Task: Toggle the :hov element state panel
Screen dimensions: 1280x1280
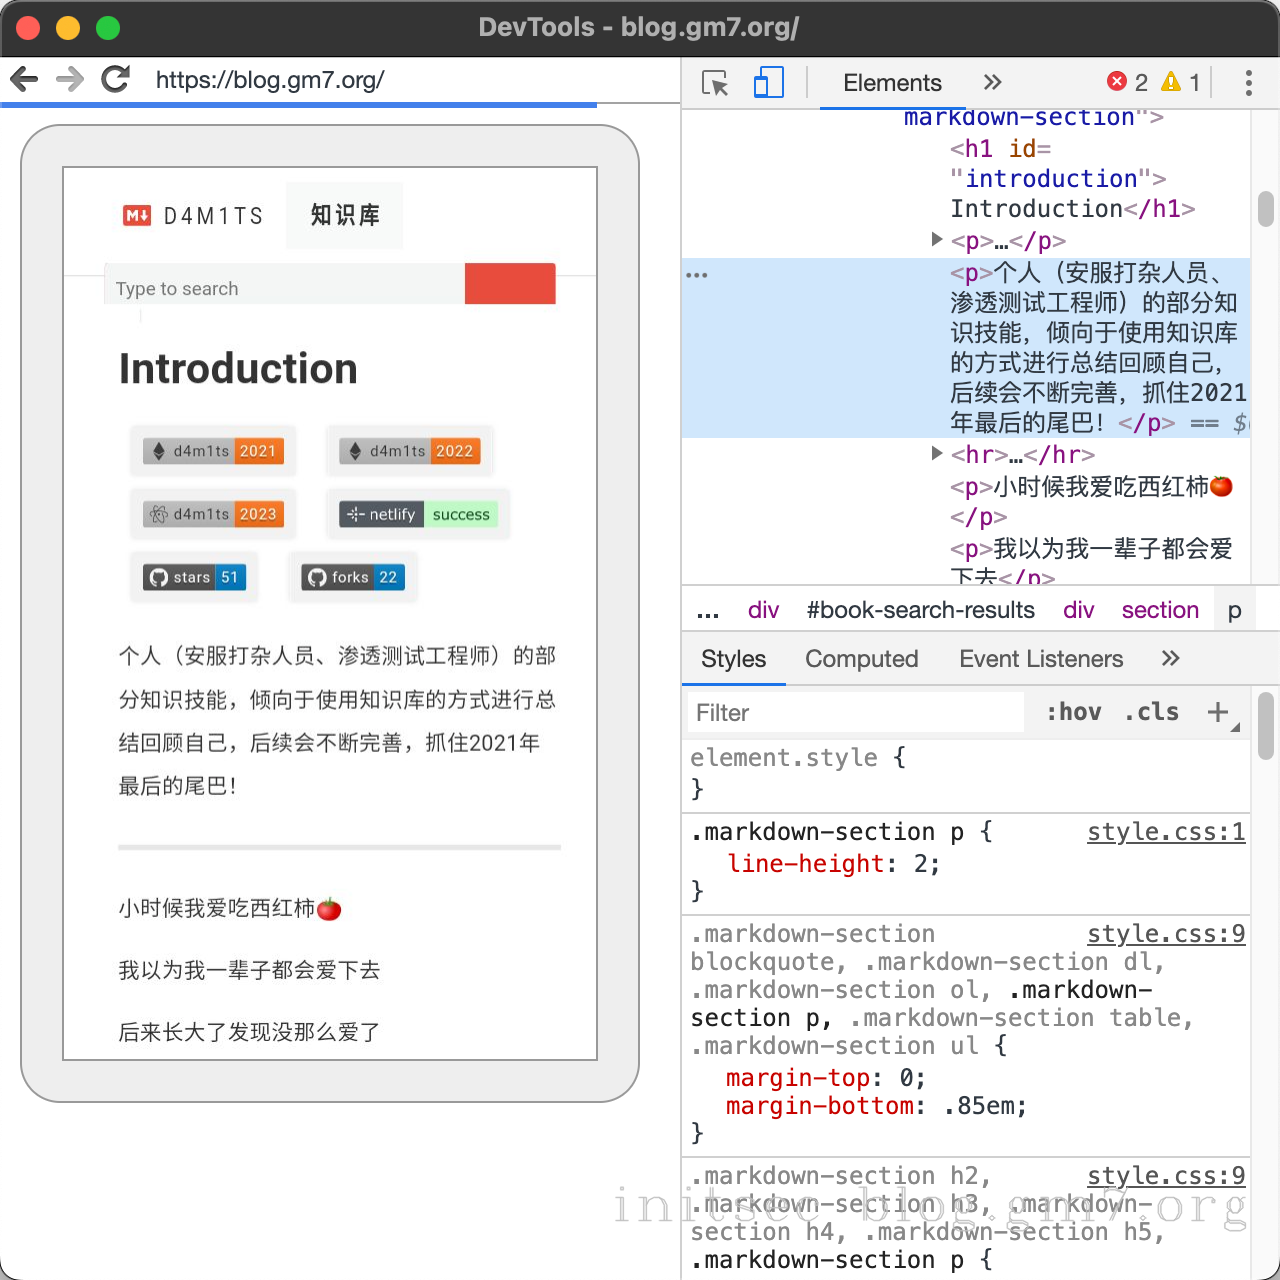Action: coord(1073,712)
